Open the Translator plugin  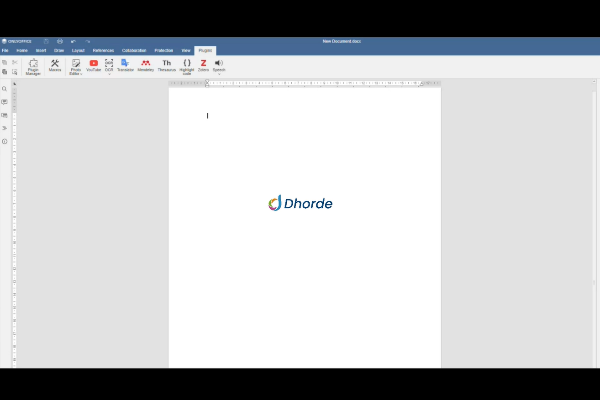(x=125, y=66)
